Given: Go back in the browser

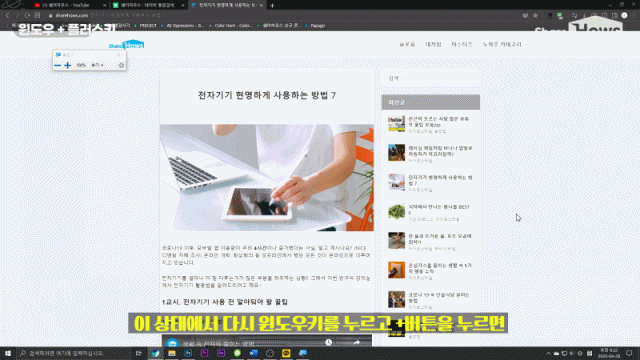Looking at the screenshot, I should coord(7,15).
